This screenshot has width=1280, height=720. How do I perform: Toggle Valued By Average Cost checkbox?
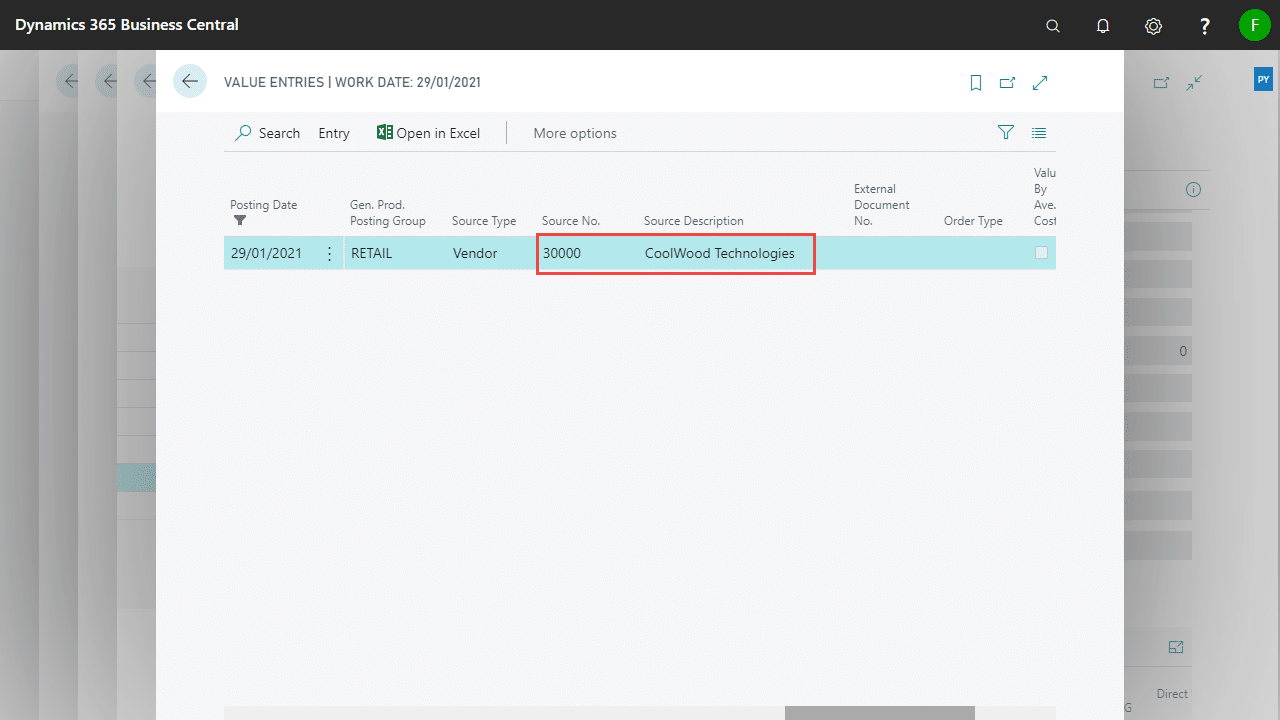click(x=1041, y=253)
